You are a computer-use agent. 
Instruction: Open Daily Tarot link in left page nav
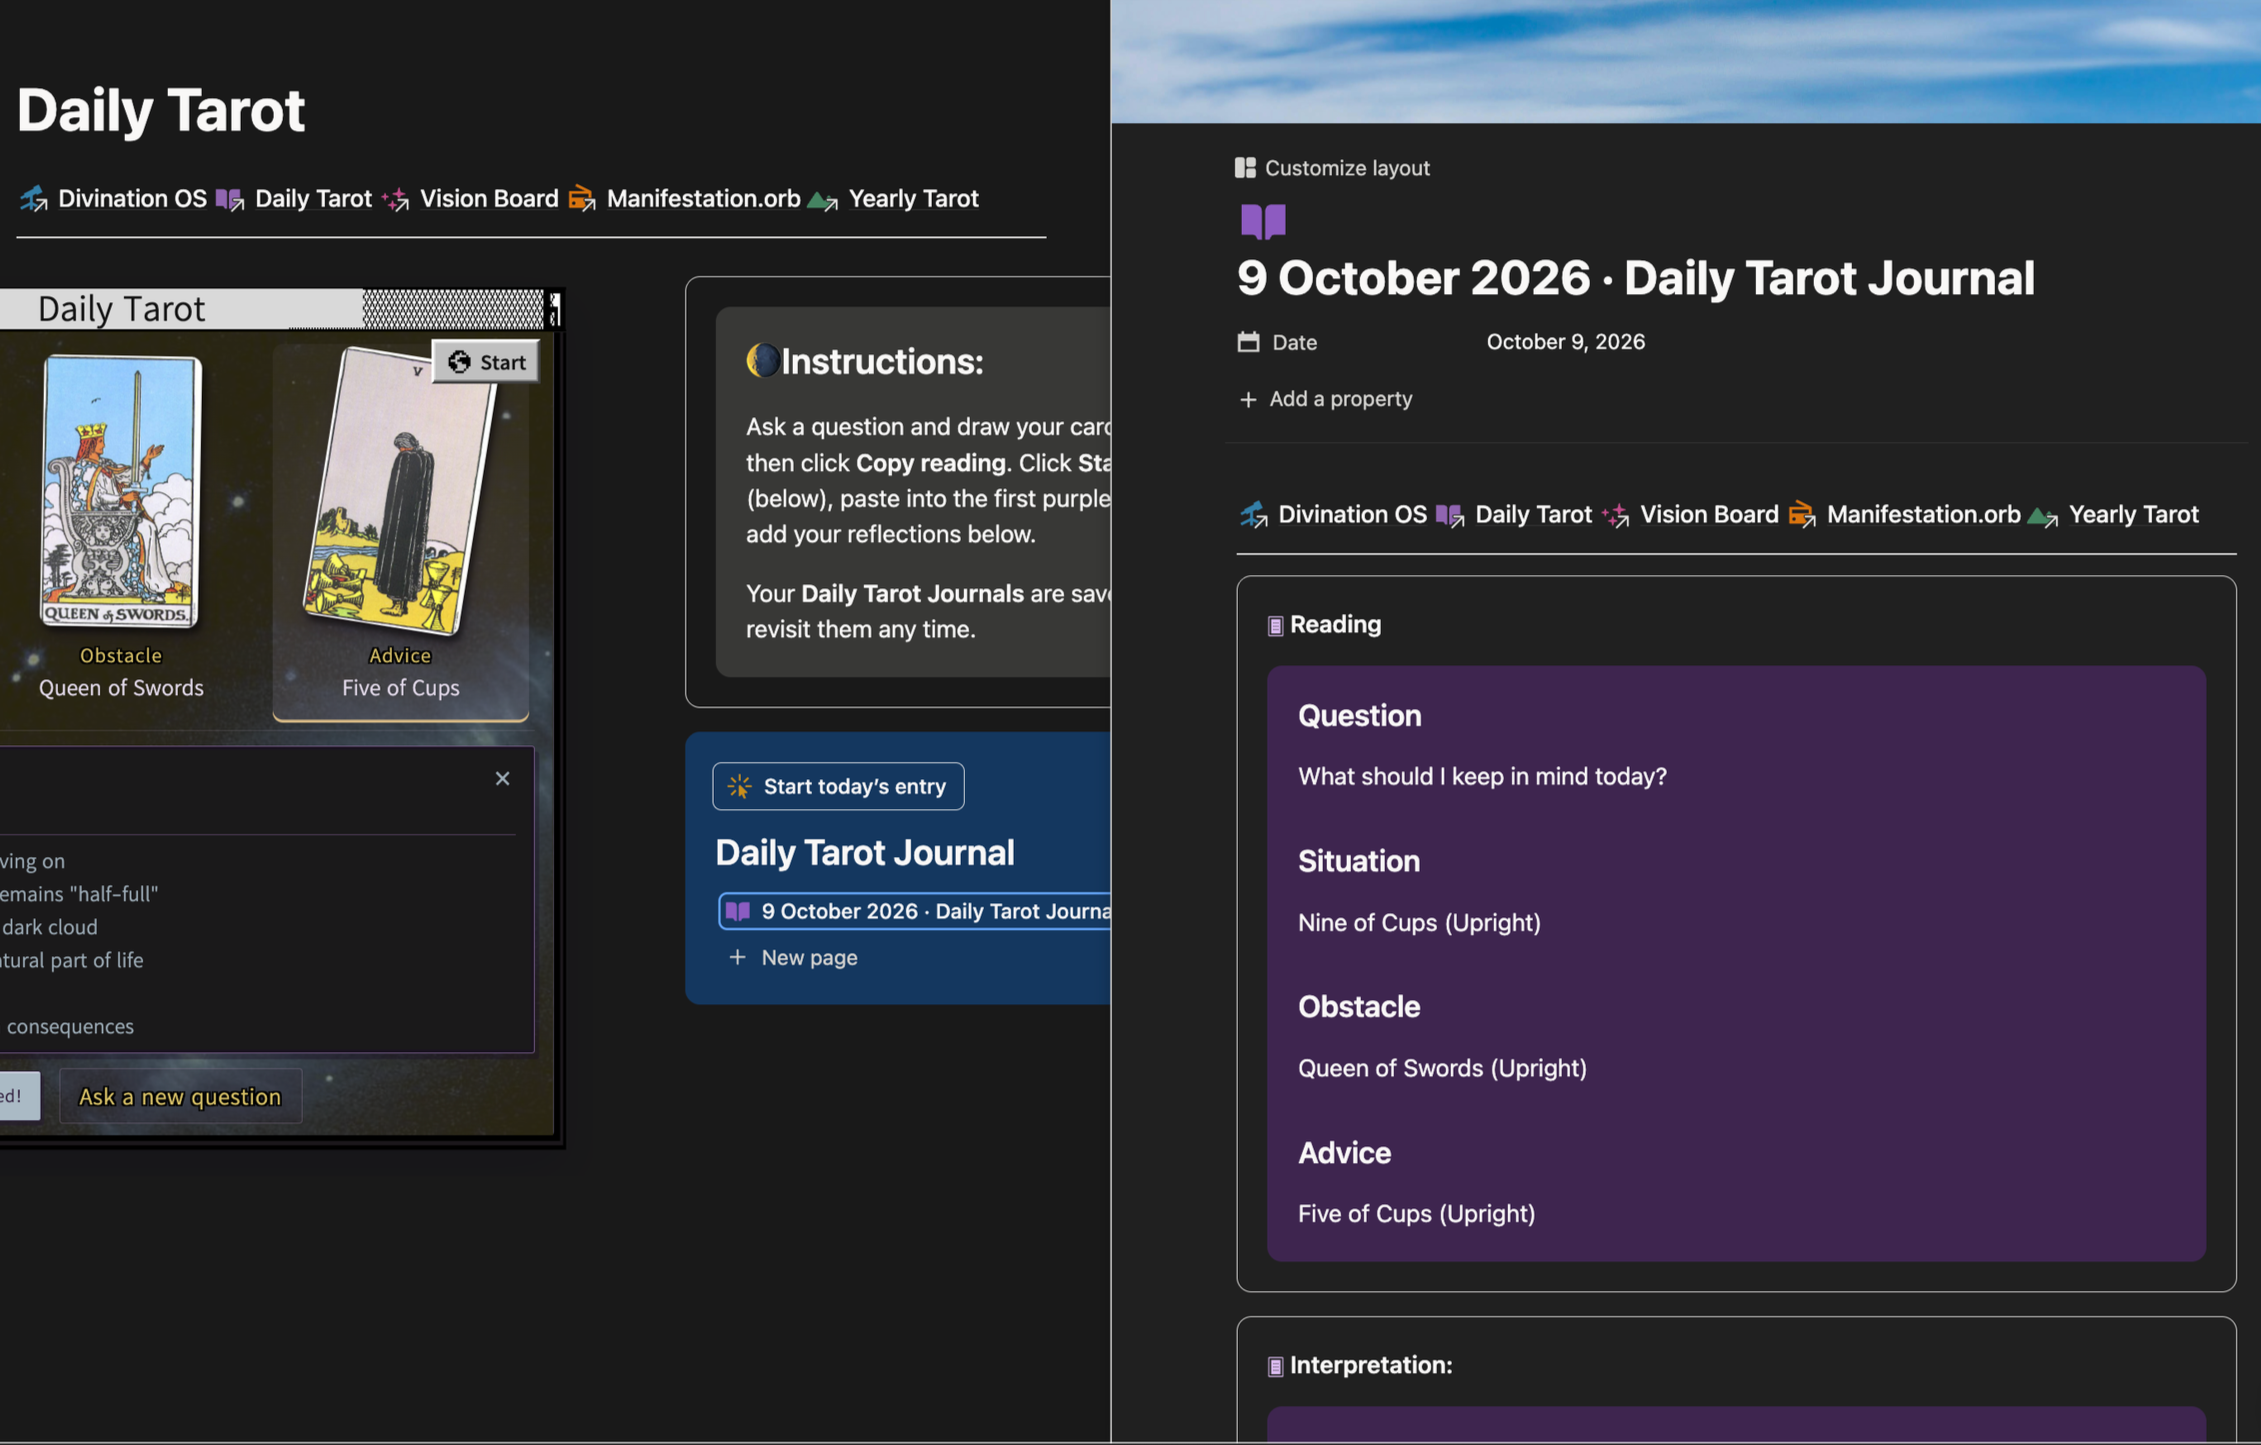tap(294, 198)
